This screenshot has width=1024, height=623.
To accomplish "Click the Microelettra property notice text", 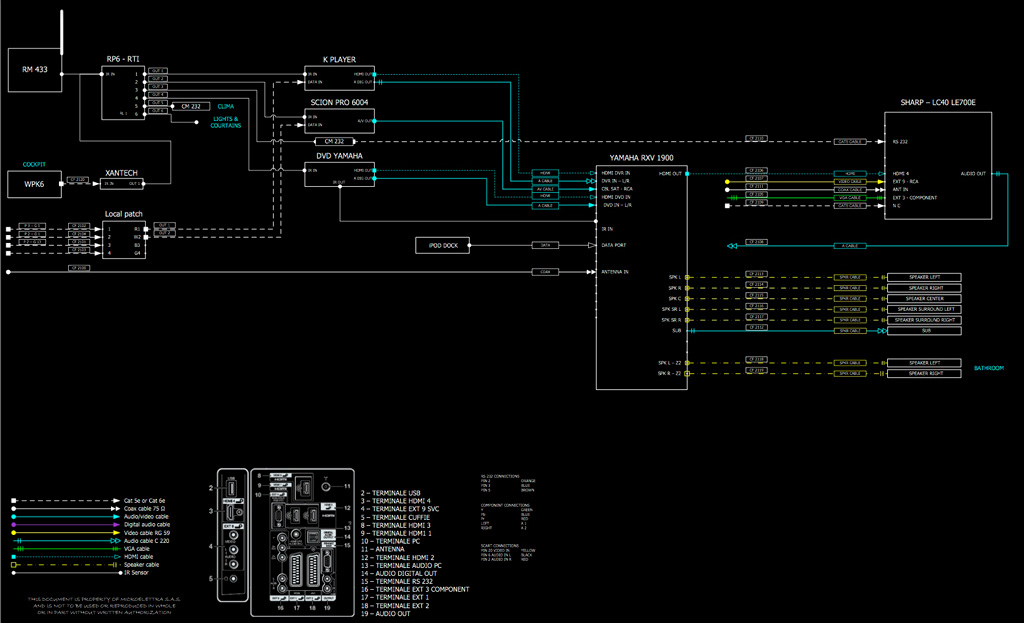I will pos(104,605).
